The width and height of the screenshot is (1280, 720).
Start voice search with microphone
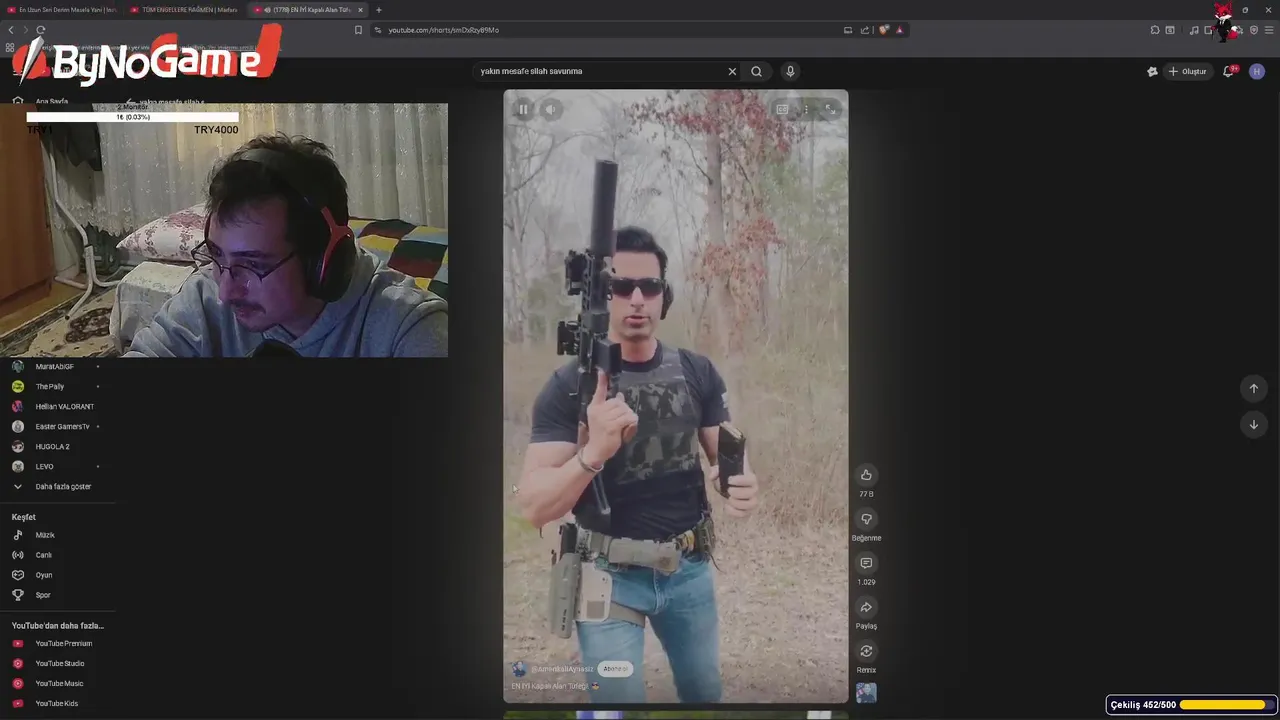pyautogui.click(x=790, y=71)
